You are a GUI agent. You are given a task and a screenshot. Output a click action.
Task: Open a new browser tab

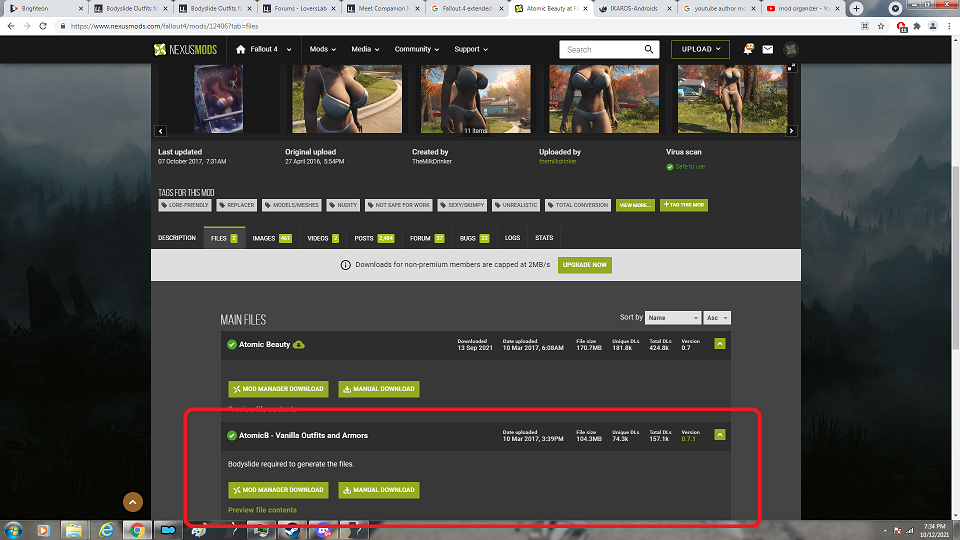[x=857, y=9]
